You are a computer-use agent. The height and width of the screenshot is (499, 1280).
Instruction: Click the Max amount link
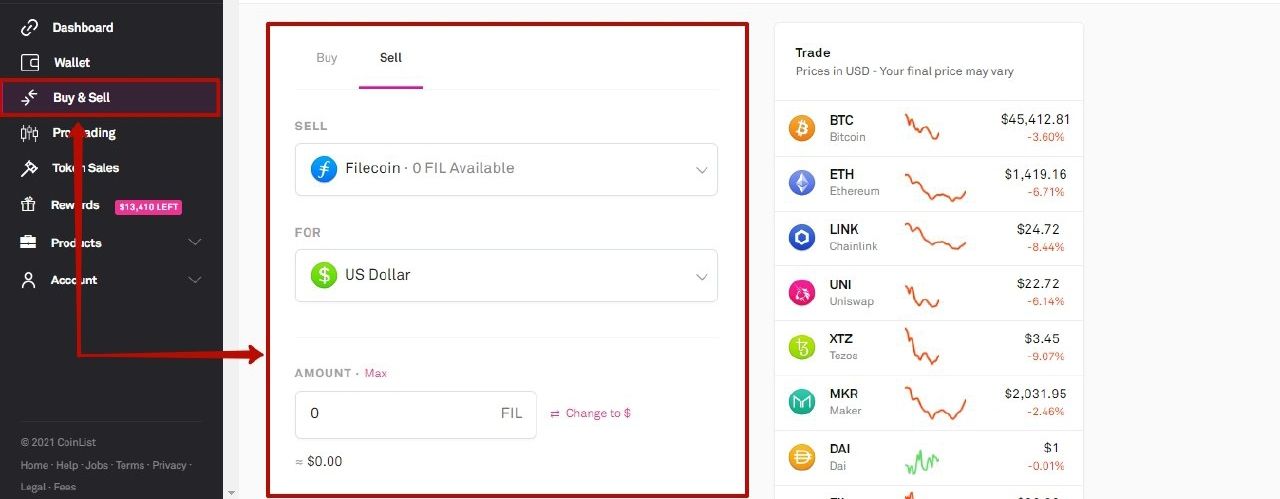click(375, 373)
